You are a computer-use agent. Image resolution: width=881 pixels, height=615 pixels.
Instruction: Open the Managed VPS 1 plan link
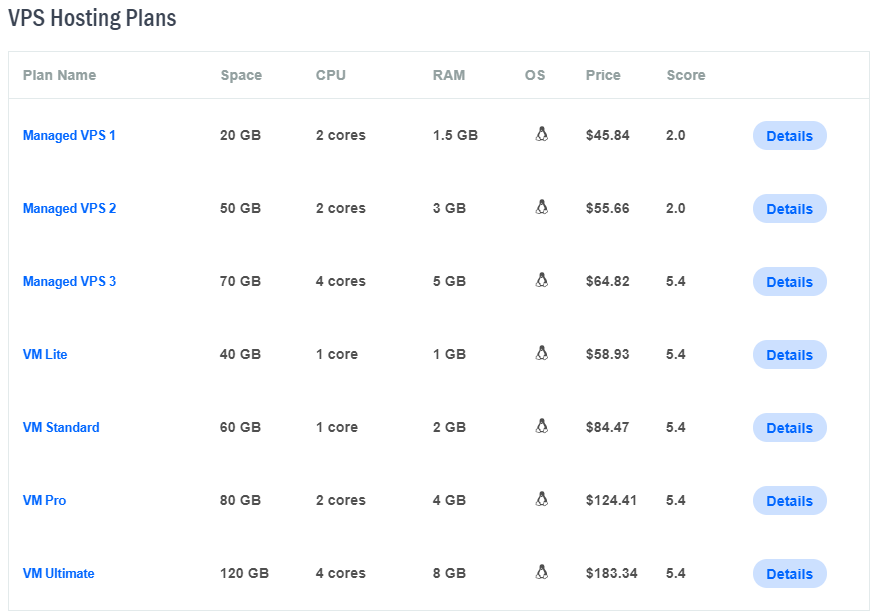[x=69, y=135]
